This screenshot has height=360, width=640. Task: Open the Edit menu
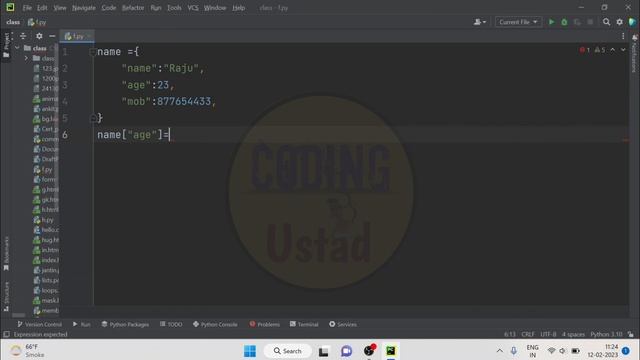[x=42, y=8]
